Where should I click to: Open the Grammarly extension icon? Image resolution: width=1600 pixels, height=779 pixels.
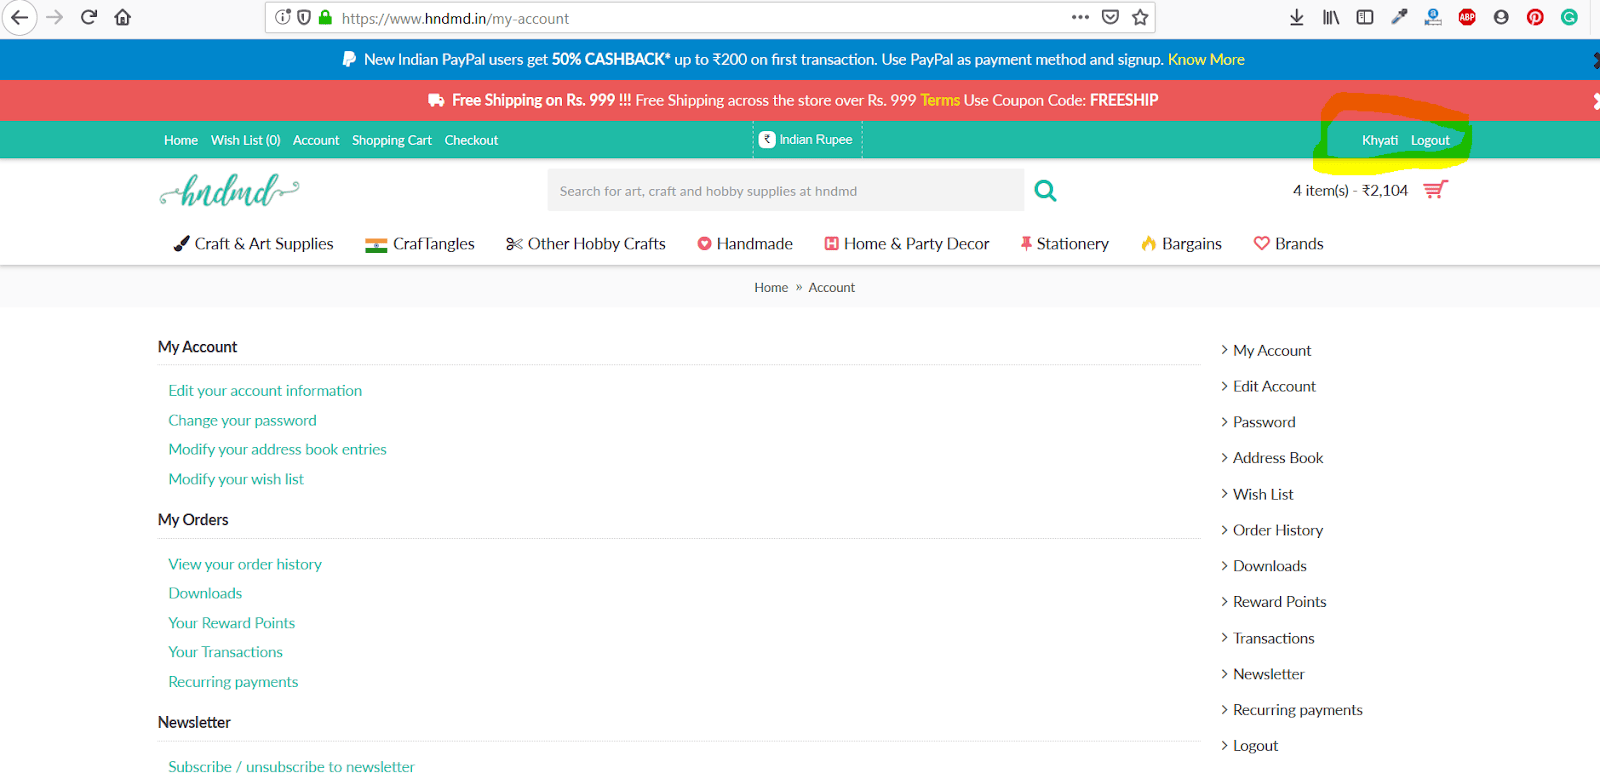1569,17
